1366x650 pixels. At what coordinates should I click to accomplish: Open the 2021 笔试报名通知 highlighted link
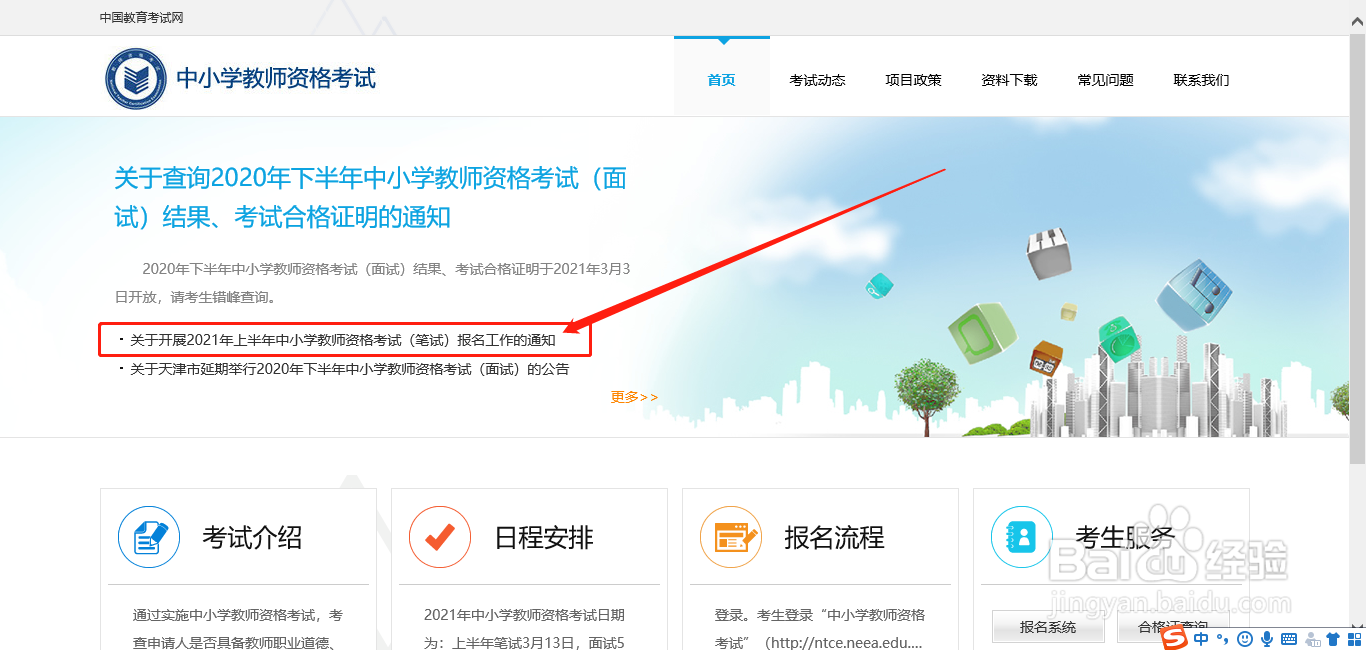click(x=343, y=339)
